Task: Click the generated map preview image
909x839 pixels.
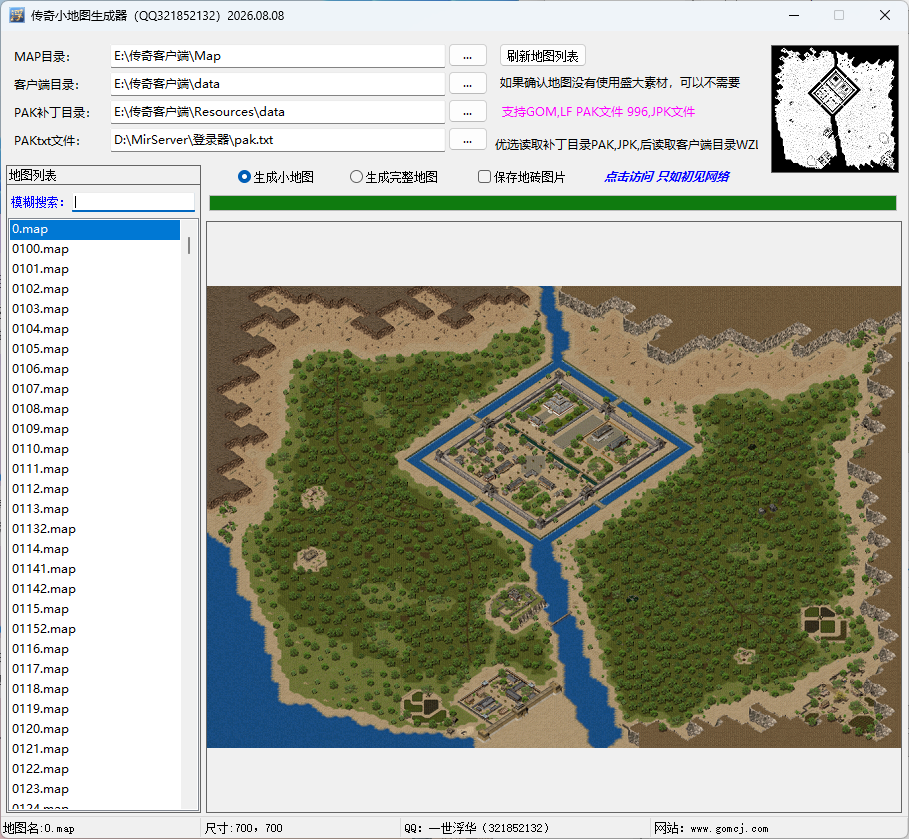Action: click(554, 517)
